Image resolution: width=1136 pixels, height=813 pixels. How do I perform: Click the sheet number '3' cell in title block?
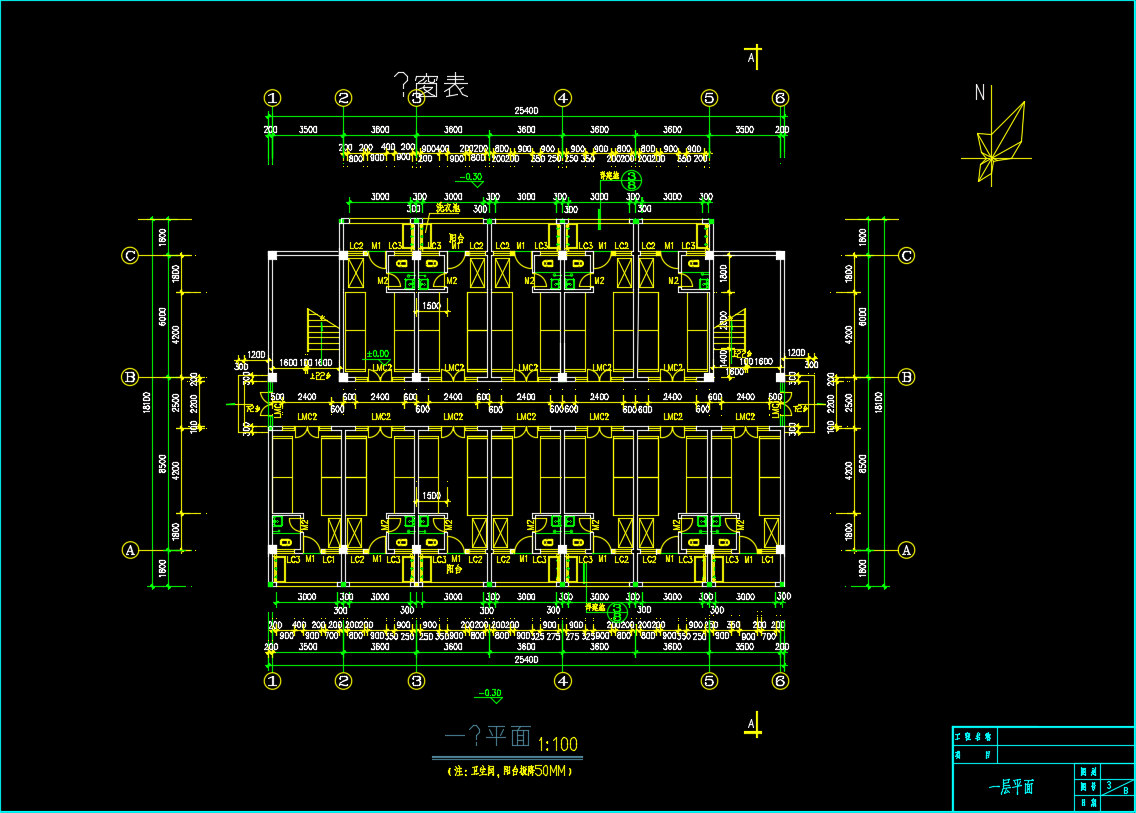coord(1109,785)
